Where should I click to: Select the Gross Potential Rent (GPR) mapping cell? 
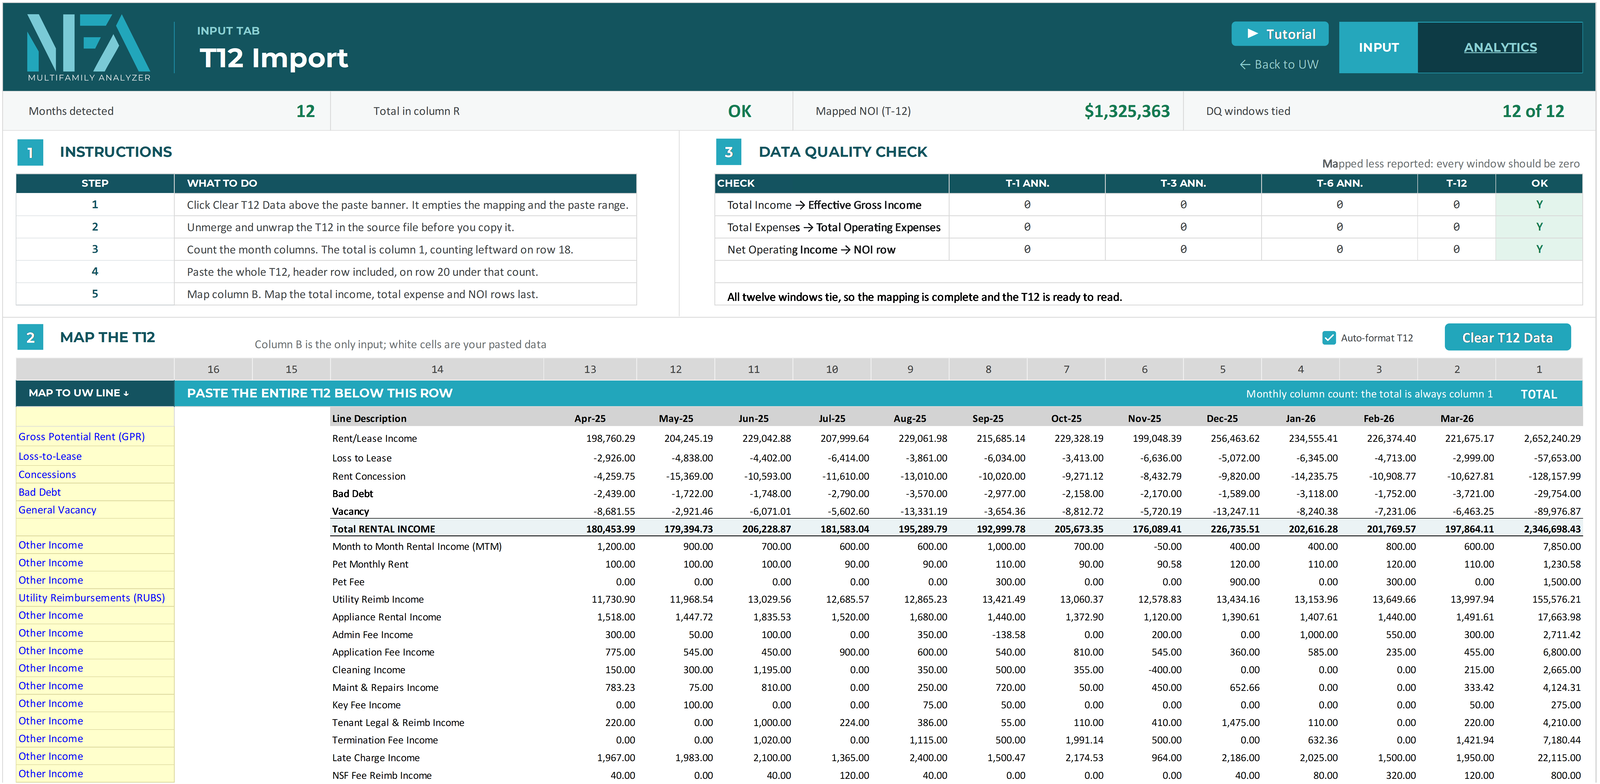[95, 437]
